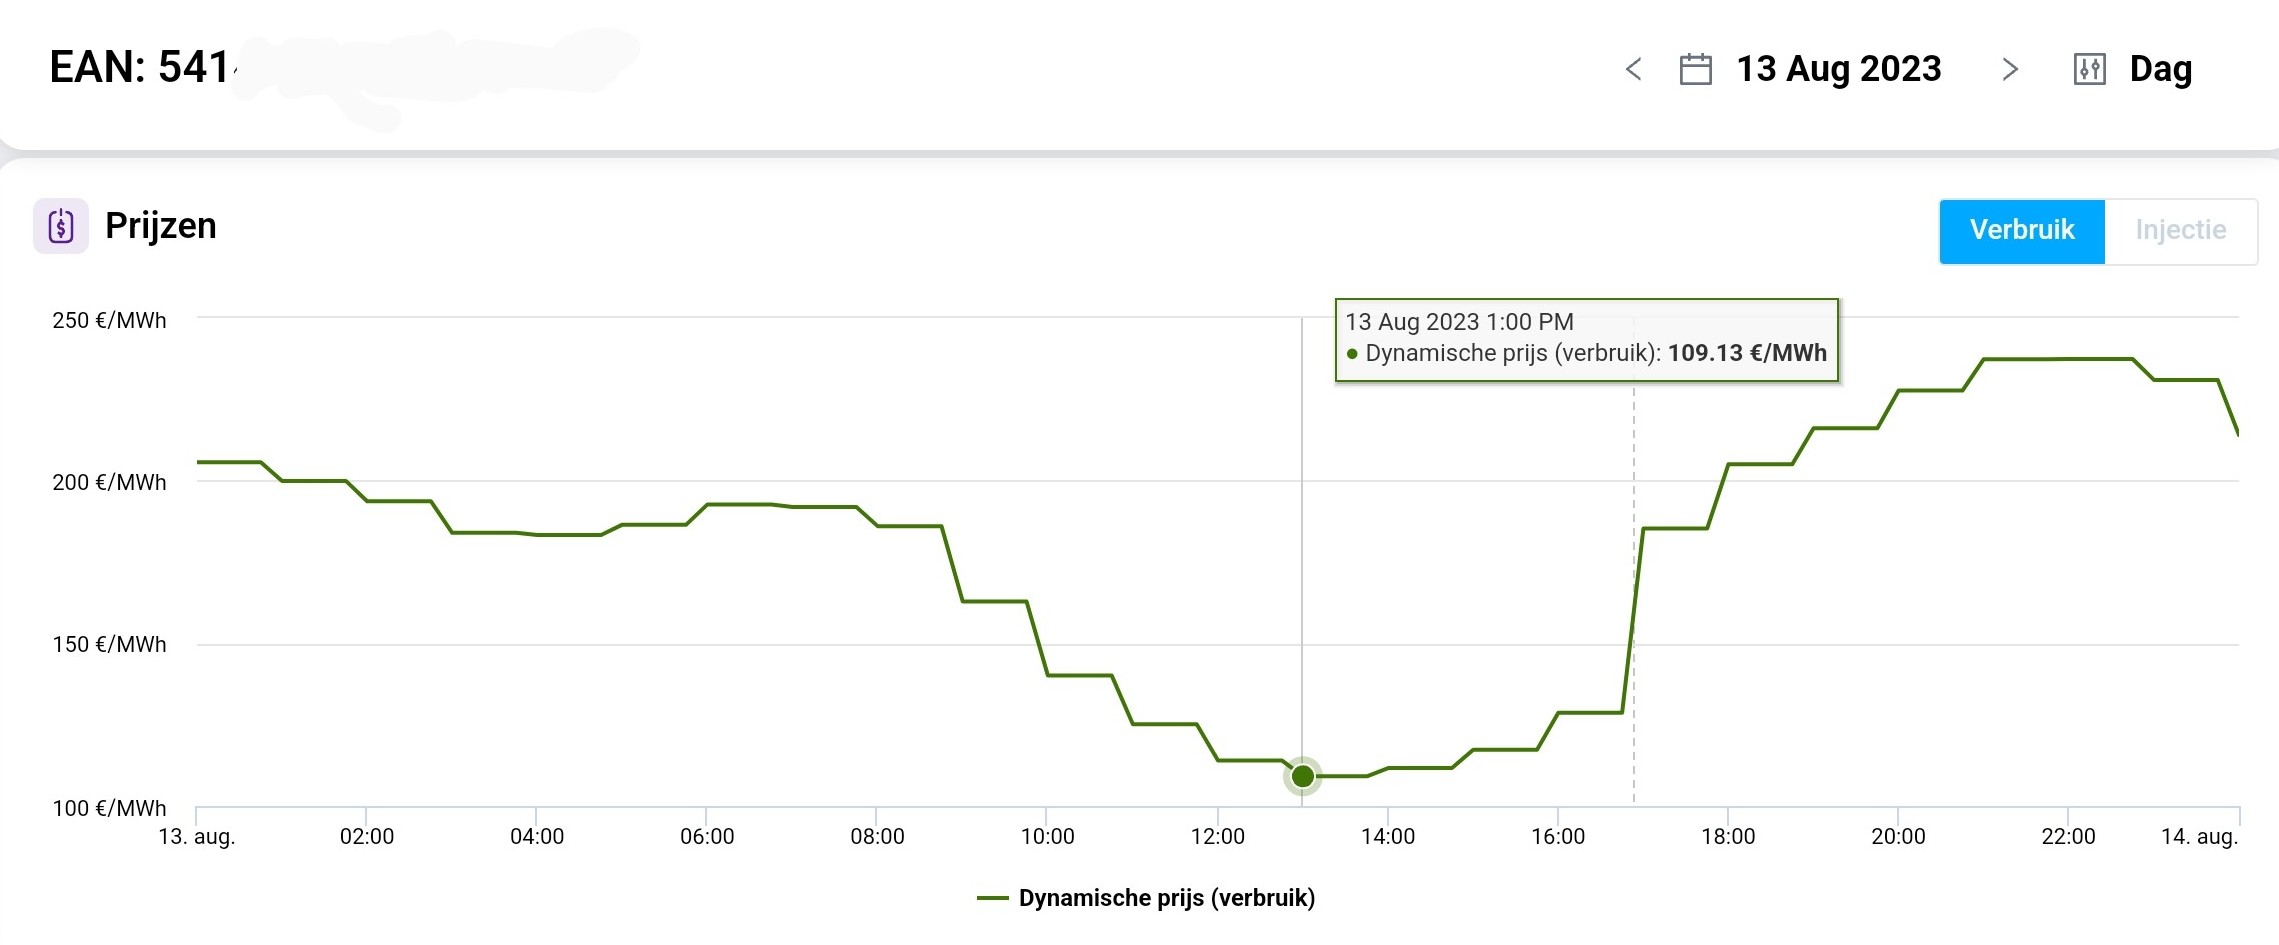Image resolution: width=2279 pixels, height=945 pixels.
Task: Click the 13 Aug 2023 date field
Action: pos(1838,69)
